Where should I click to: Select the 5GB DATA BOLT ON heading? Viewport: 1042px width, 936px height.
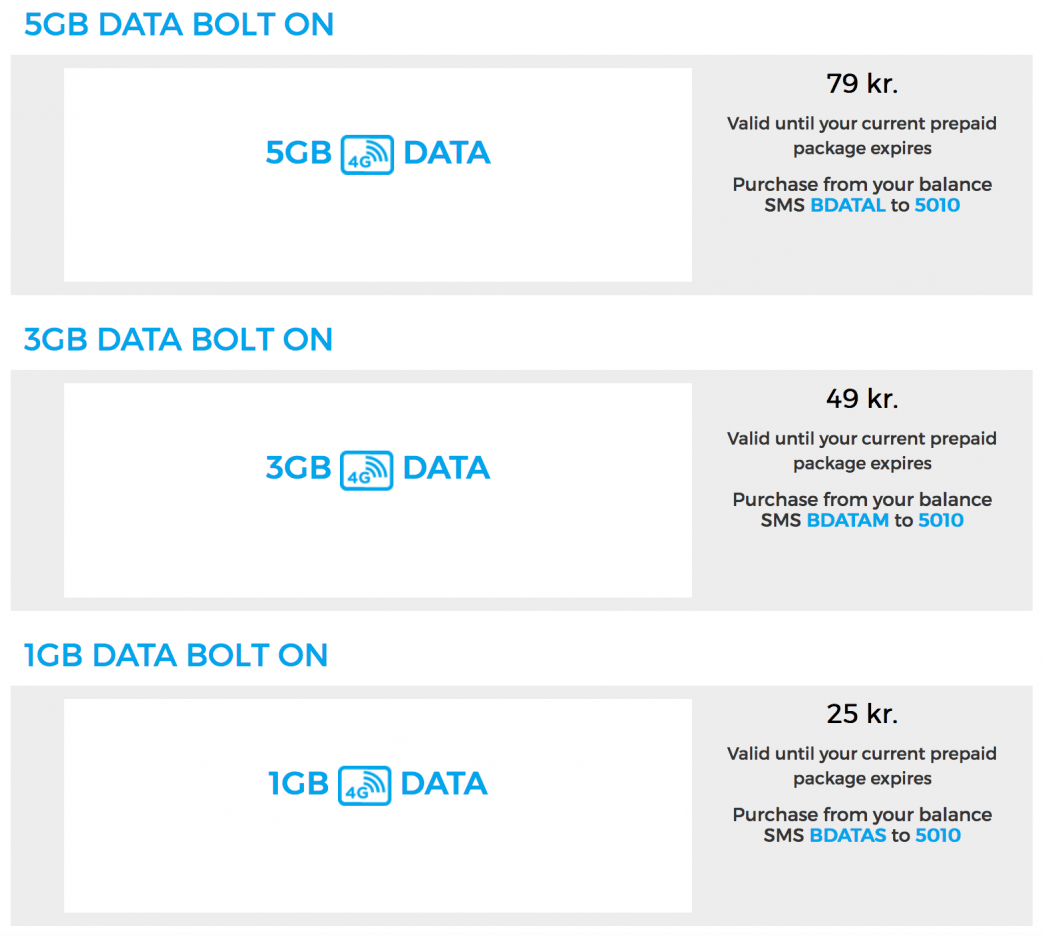pyautogui.click(x=179, y=25)
